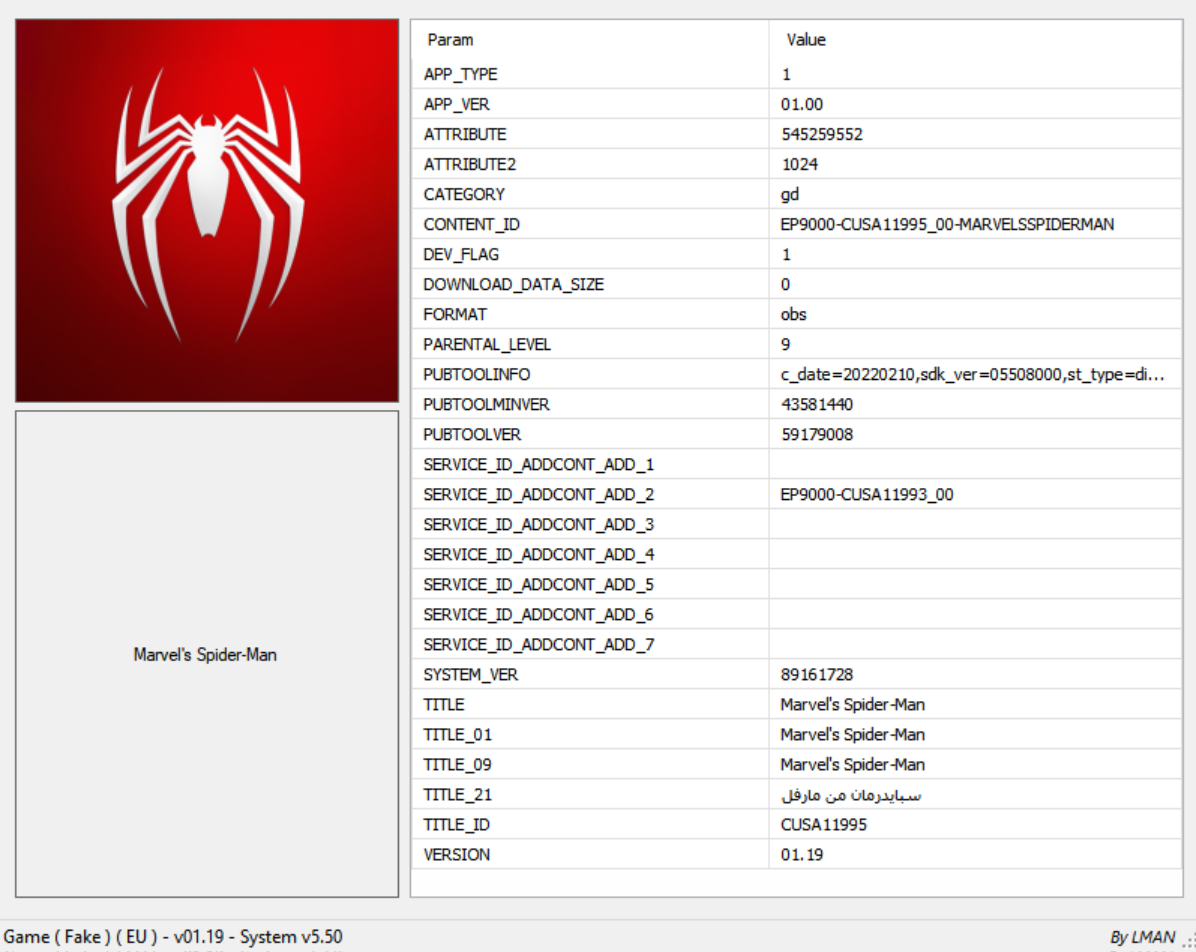Click the By LMAN credit text
The width and height of the screenshot is (1196, 952).
1142,938
